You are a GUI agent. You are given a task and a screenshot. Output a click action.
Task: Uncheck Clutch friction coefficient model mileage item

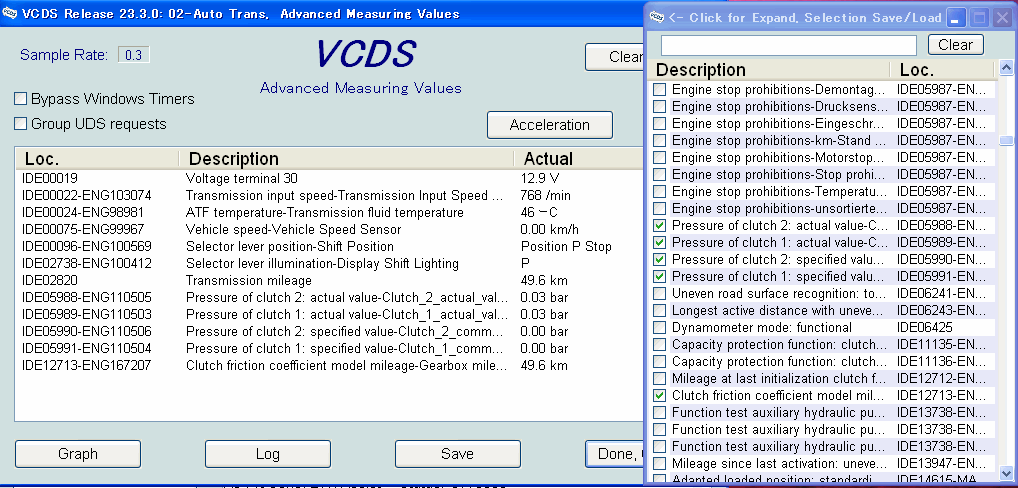(659, 395)
